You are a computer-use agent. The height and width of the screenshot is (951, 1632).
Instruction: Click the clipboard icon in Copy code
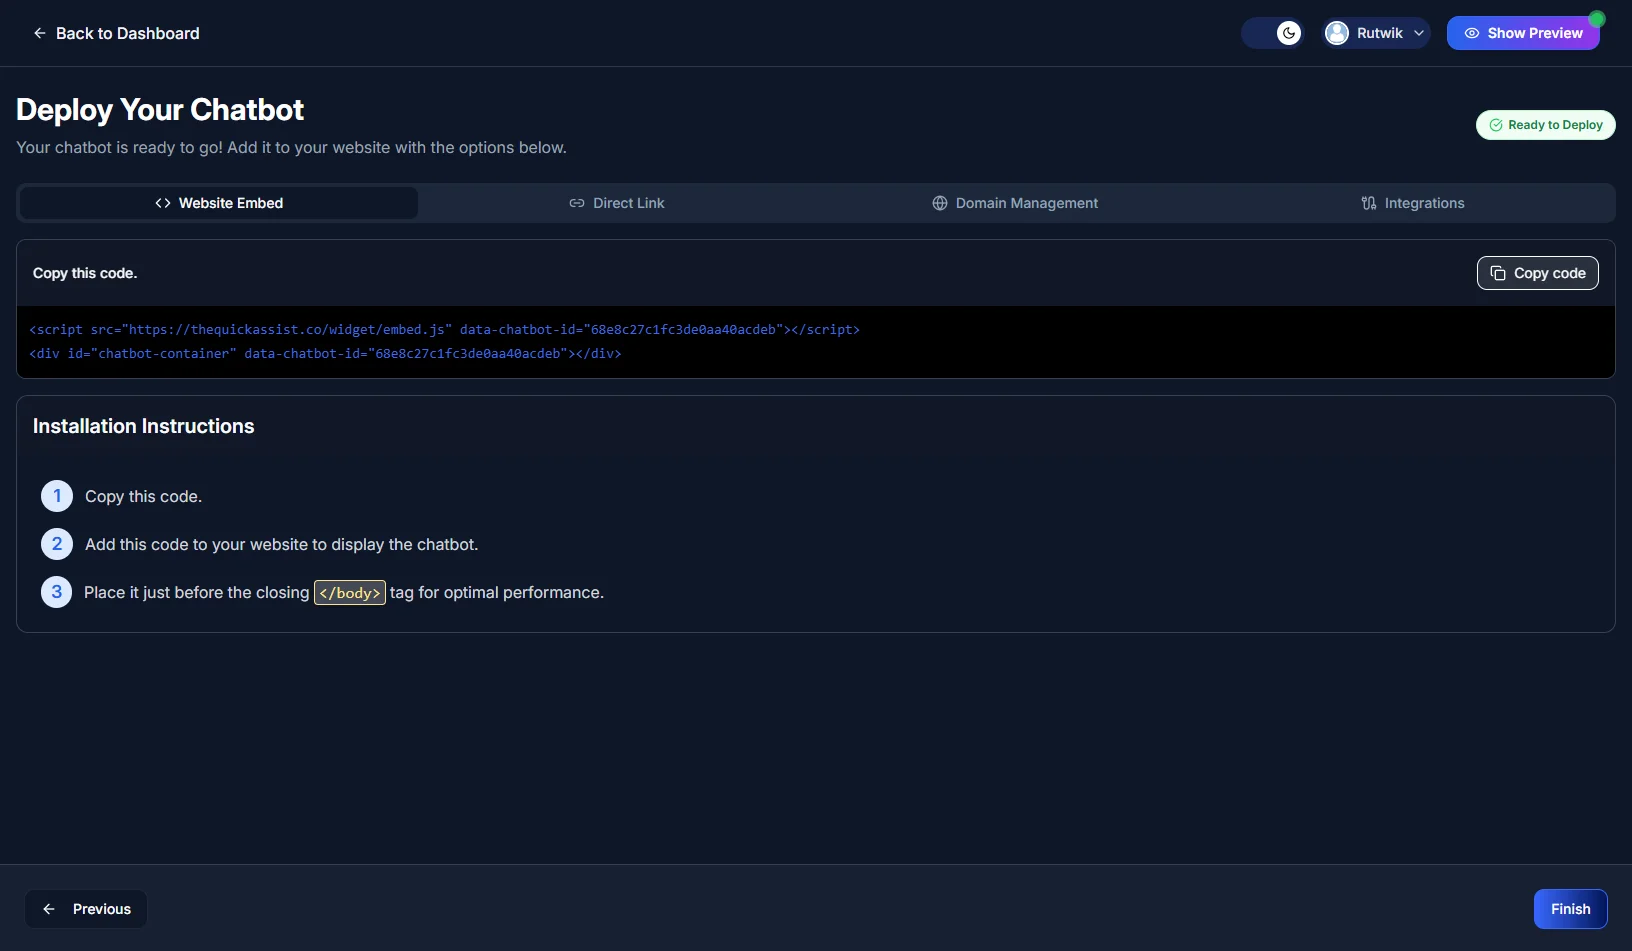[x=1498, y=273]
